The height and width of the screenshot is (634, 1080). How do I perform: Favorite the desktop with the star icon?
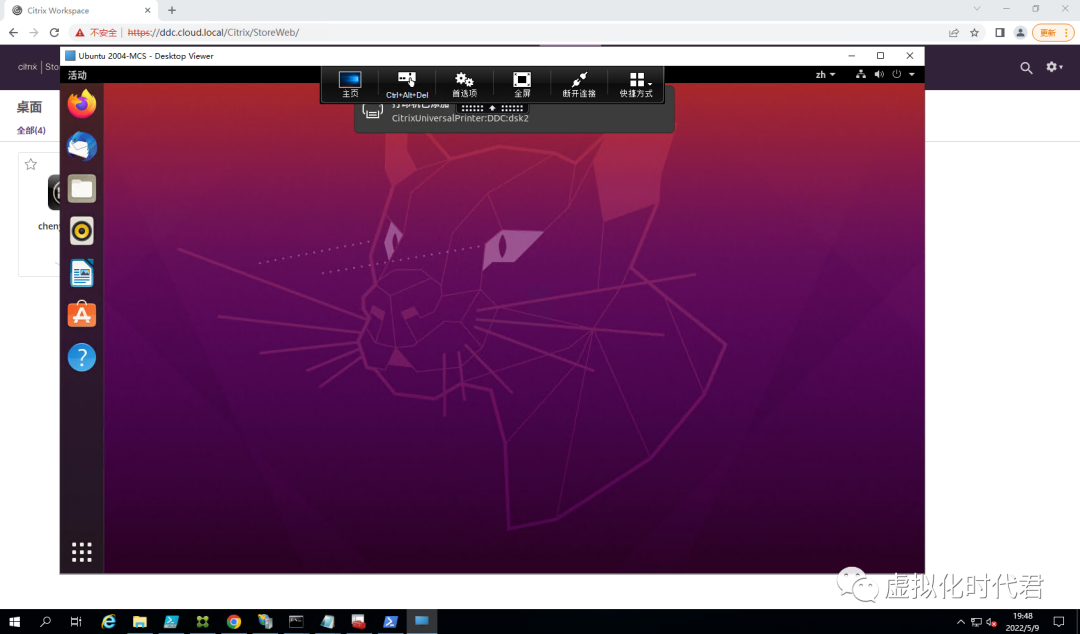pyautogui.click(x=30, y=164)
